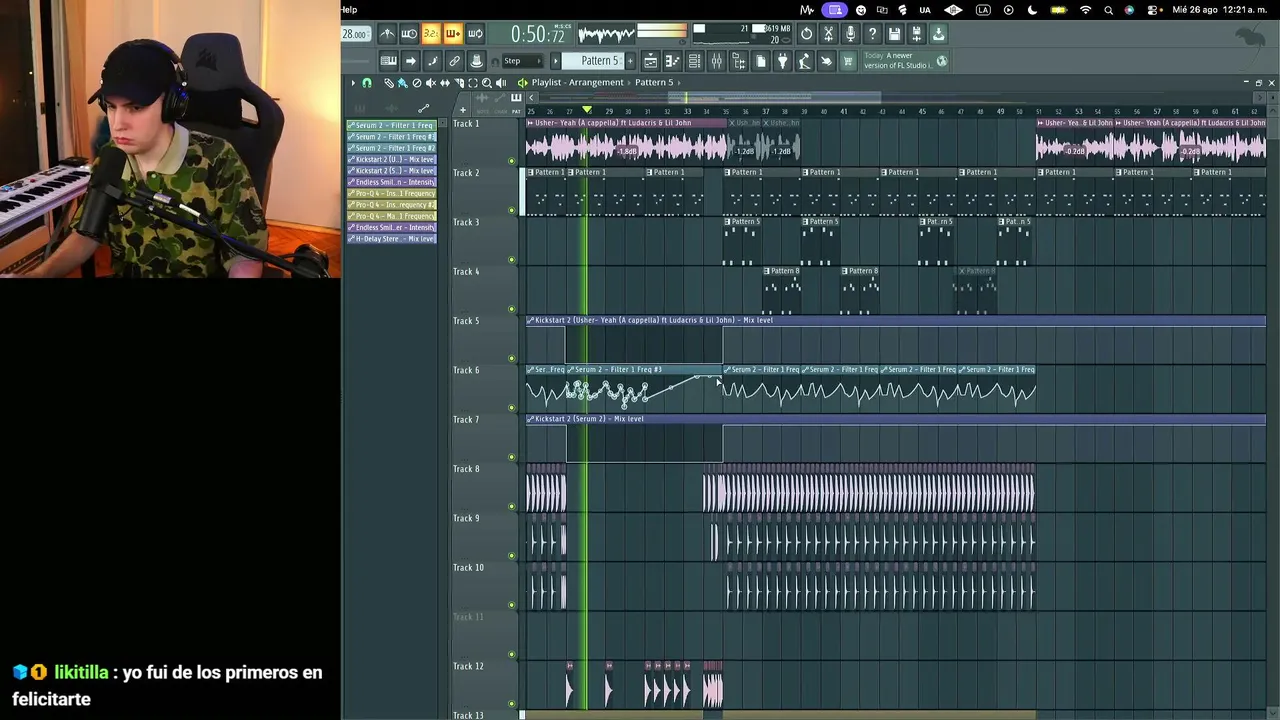
Task: Open the Browser panel from the toolbar
Action: pyautogui.click(x=738, y=61)
